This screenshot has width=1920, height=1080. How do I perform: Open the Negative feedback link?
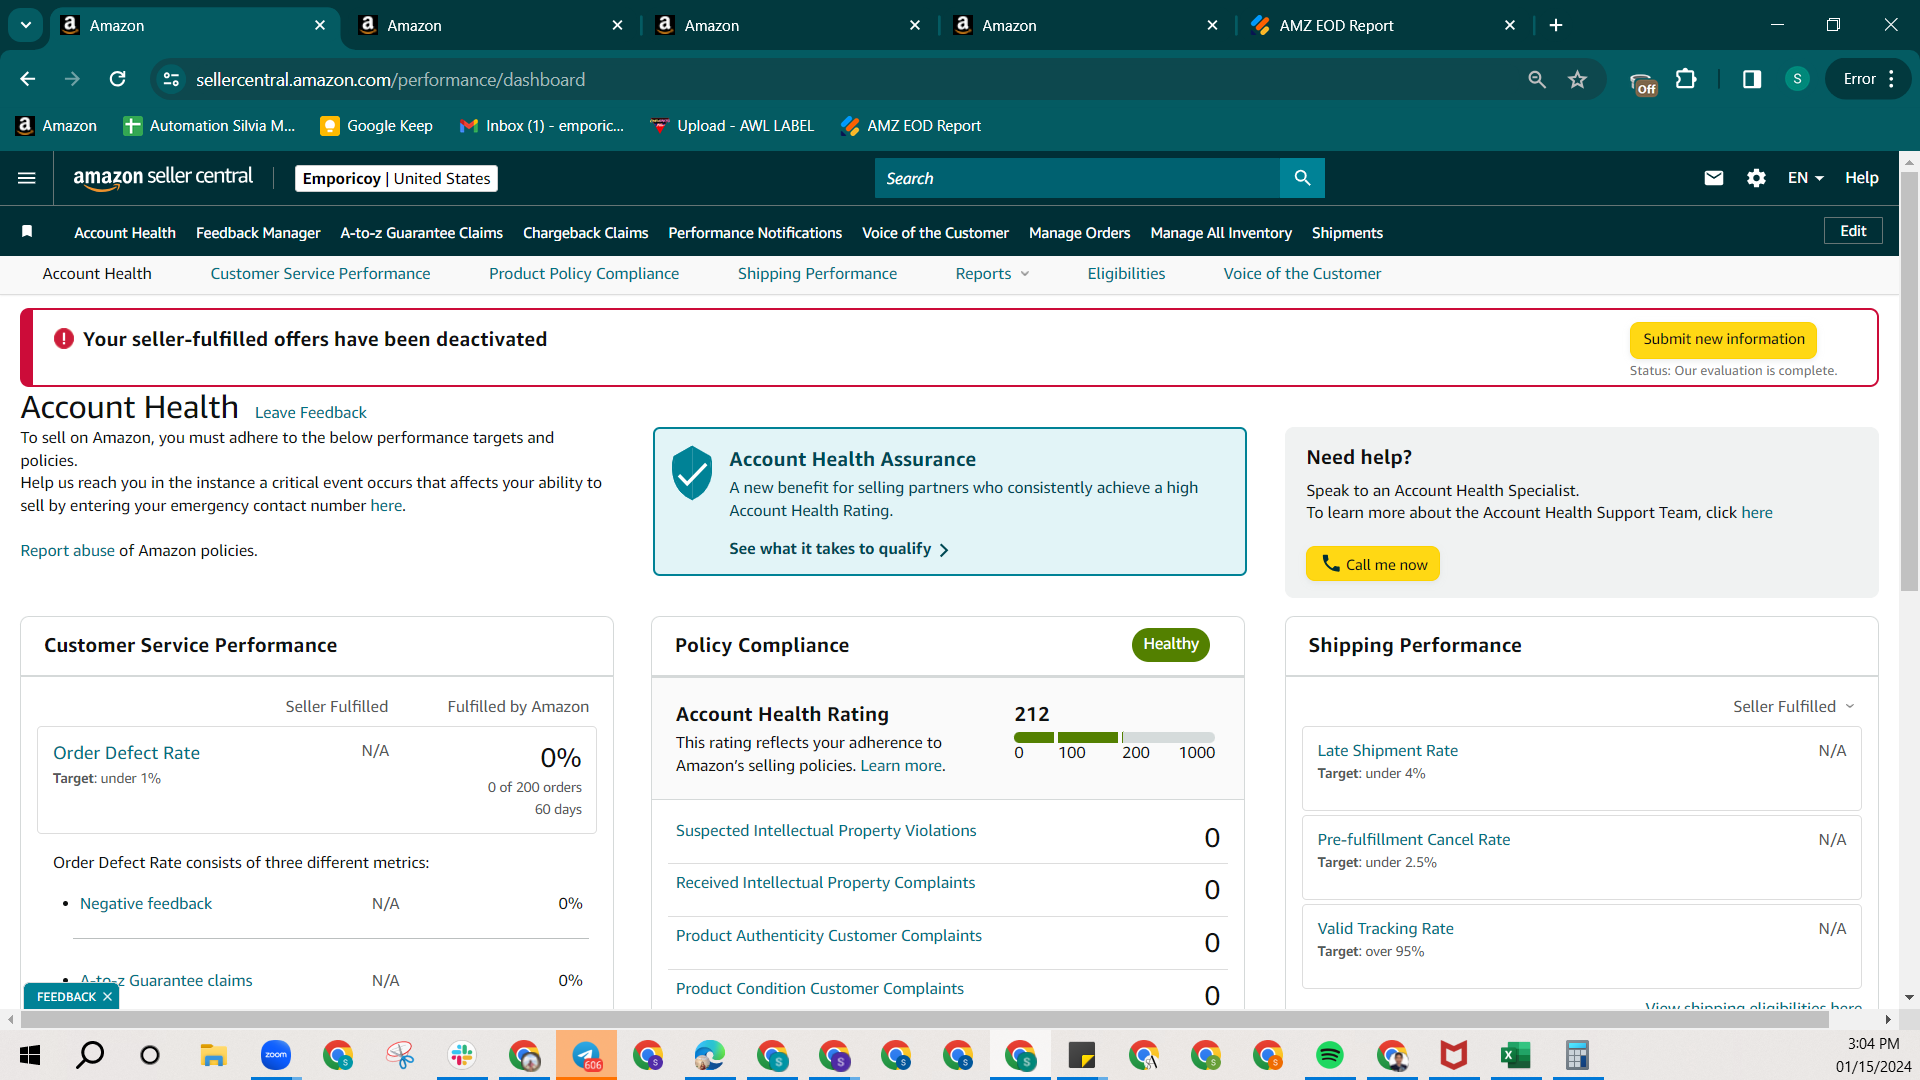[146, 904]
